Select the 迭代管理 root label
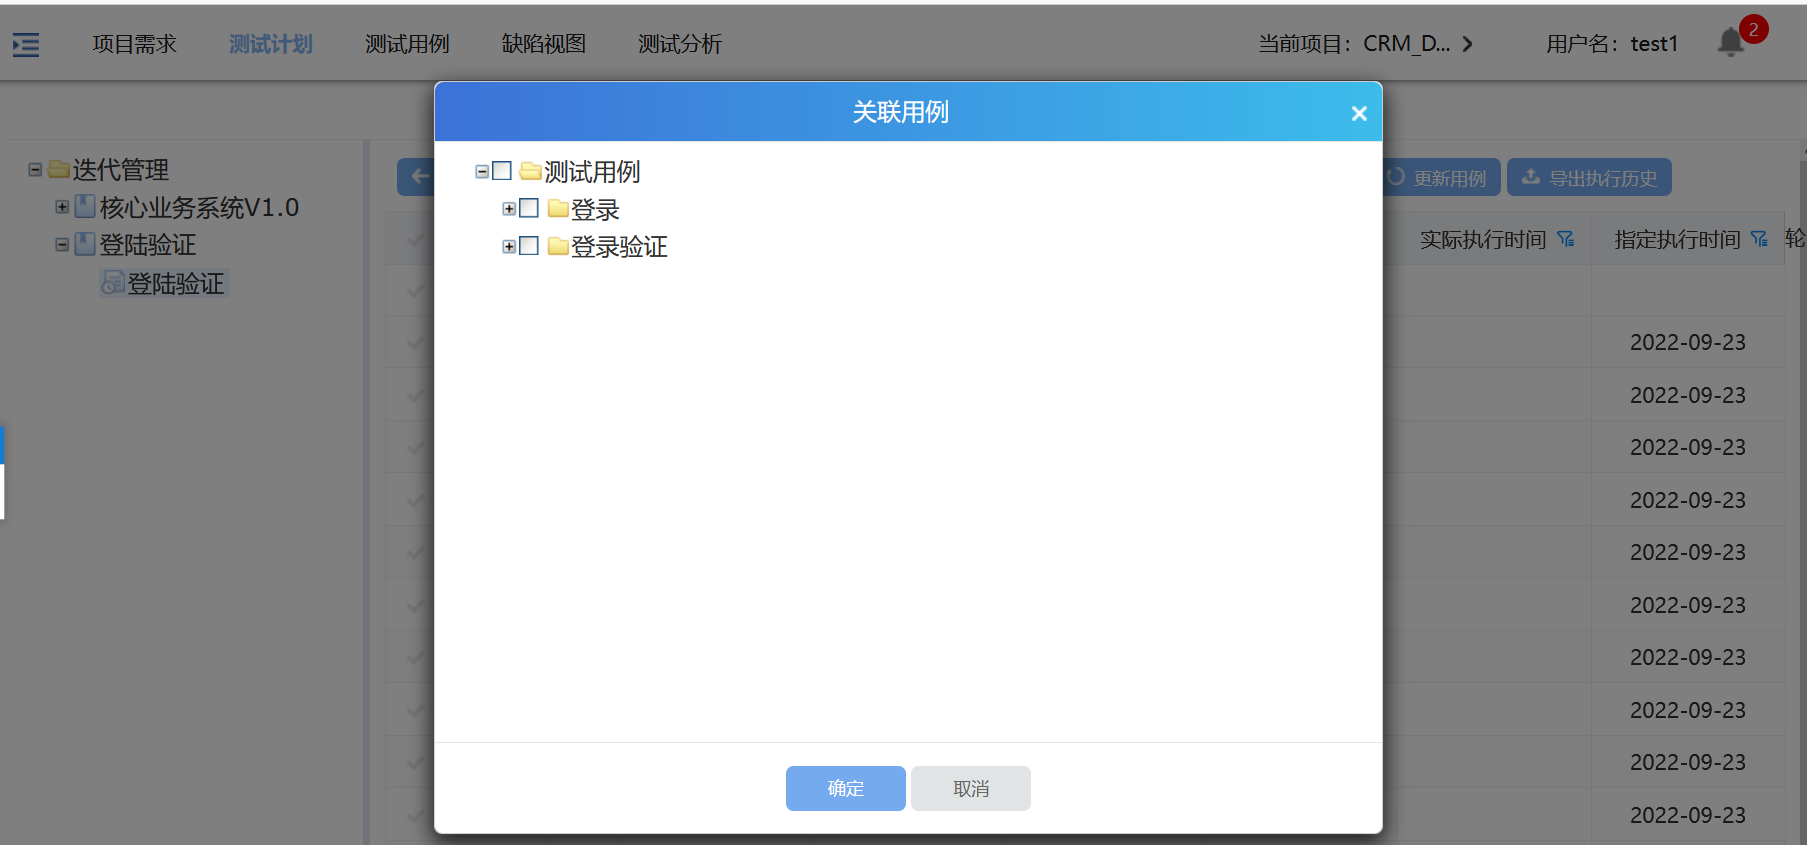 click(x=121, y=170)
